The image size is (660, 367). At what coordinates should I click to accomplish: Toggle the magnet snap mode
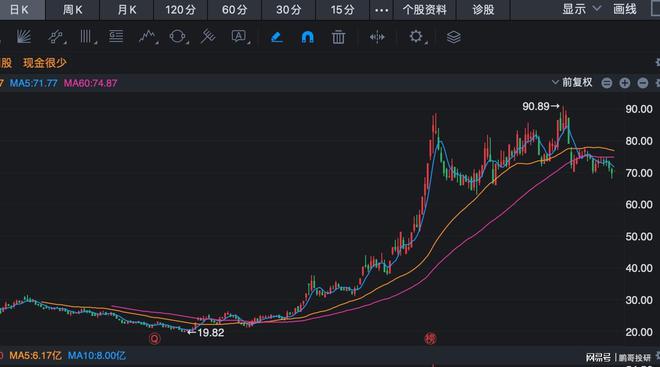(308, 37)
